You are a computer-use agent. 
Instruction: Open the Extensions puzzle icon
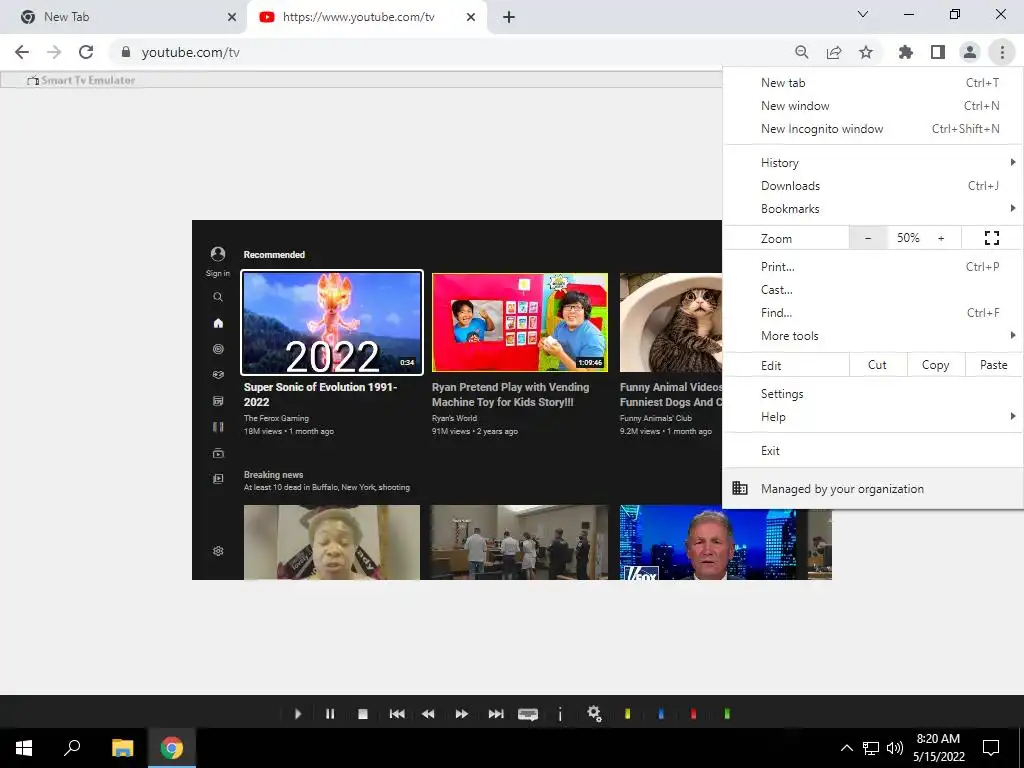tap(906, 52)
